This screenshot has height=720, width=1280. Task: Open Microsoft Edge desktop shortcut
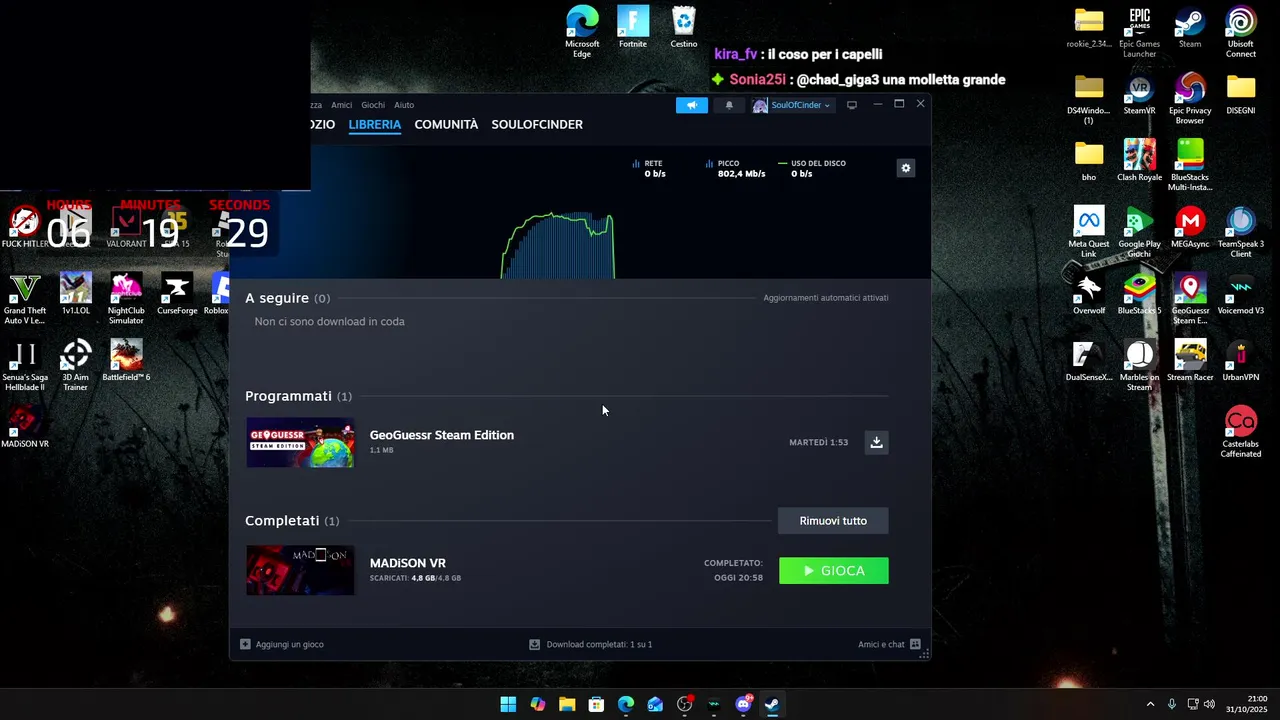click(x=582, y=32)
